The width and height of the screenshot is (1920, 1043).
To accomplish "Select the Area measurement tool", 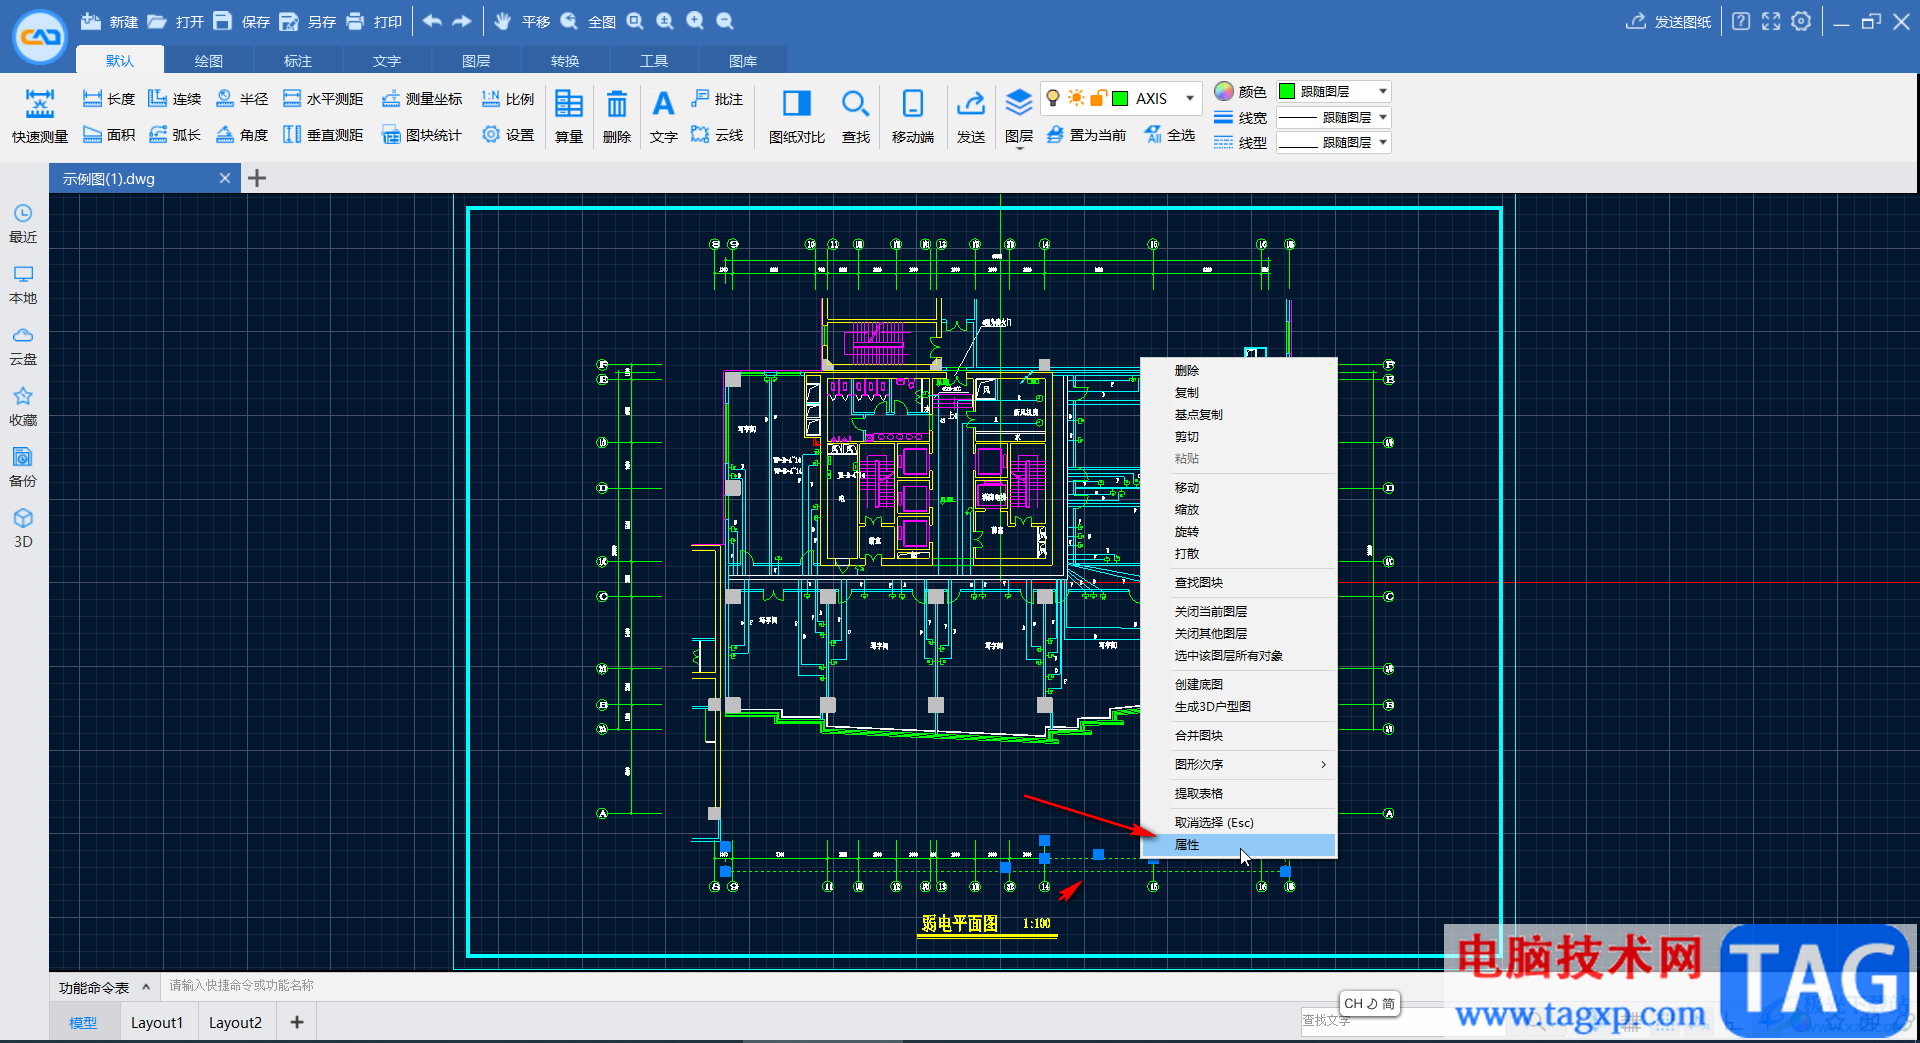I will 109,135.
